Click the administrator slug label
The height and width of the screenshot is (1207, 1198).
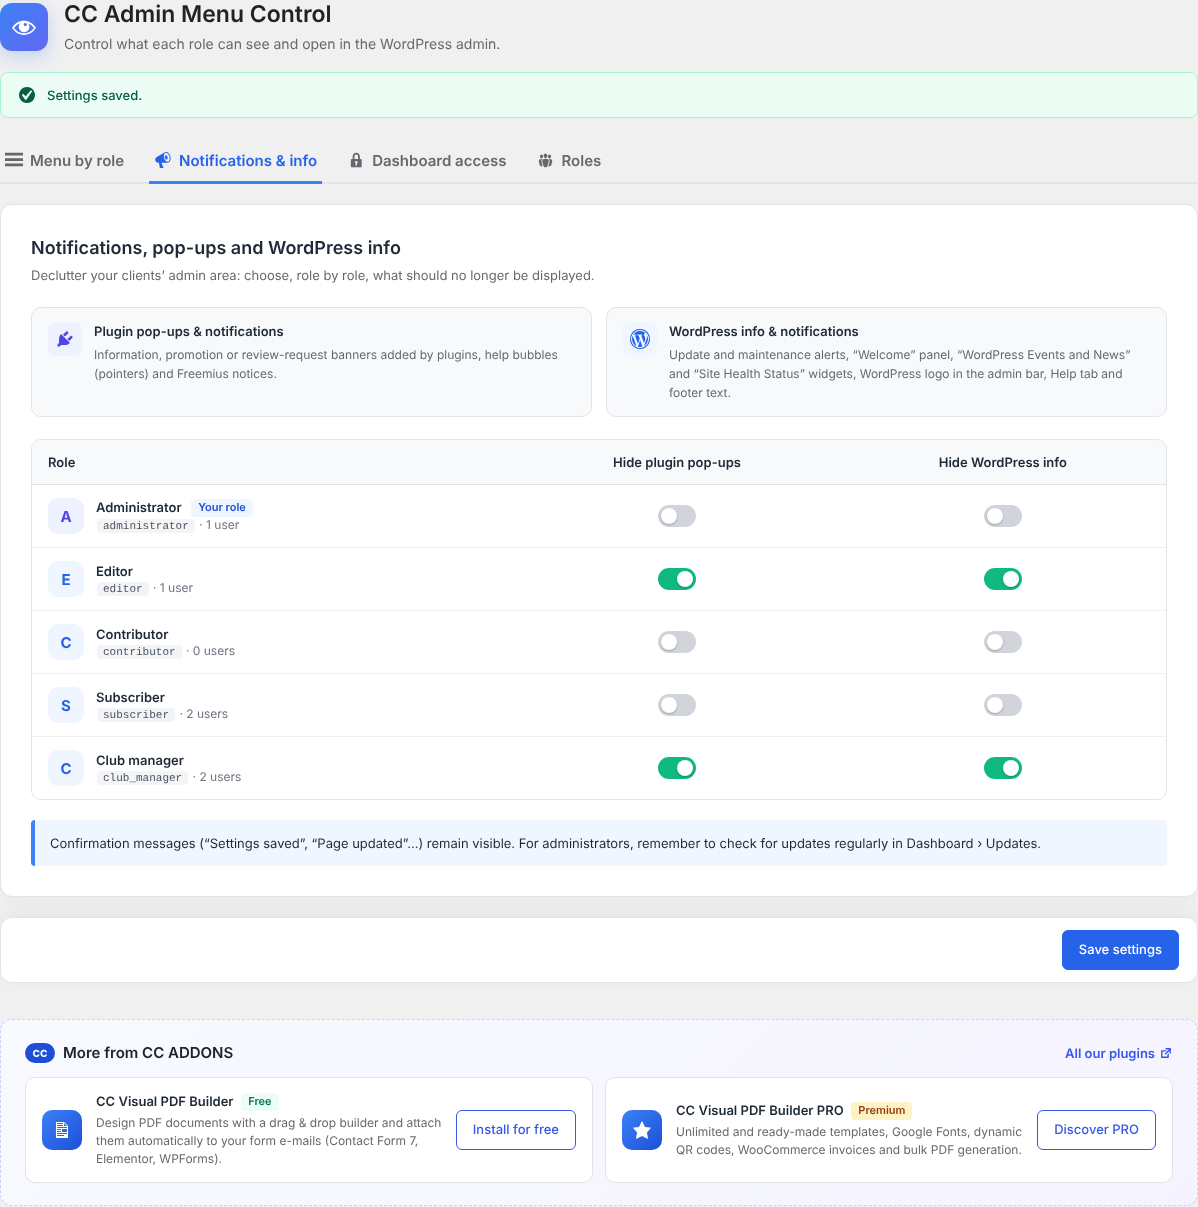146,525
